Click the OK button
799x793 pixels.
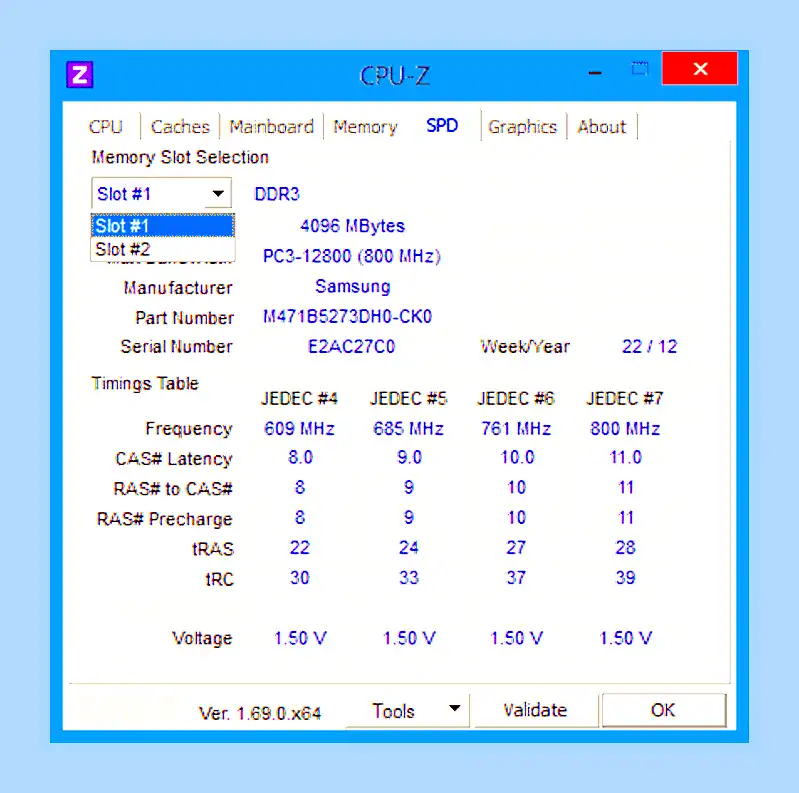tap(663, 710)
